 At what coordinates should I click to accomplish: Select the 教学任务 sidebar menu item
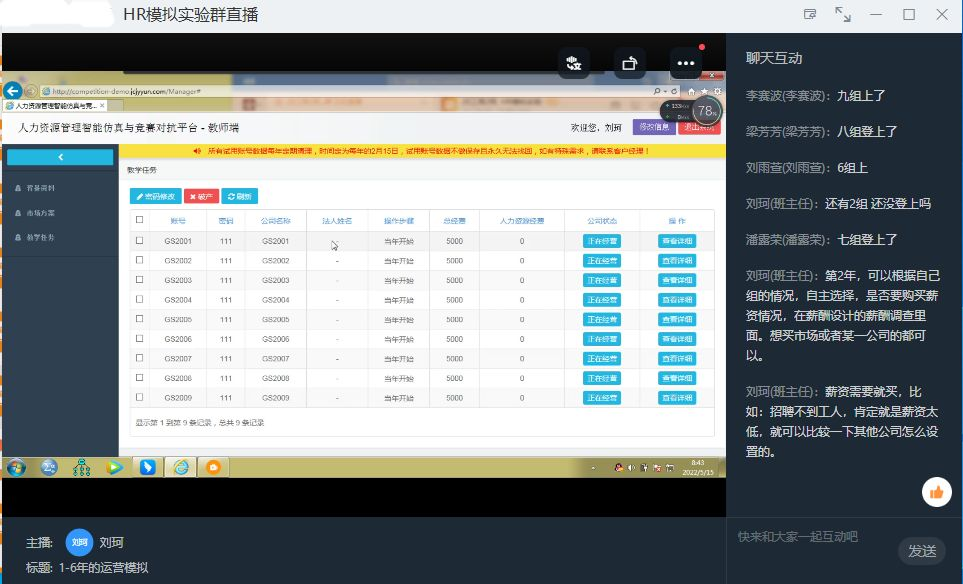(x=41, y=237)
